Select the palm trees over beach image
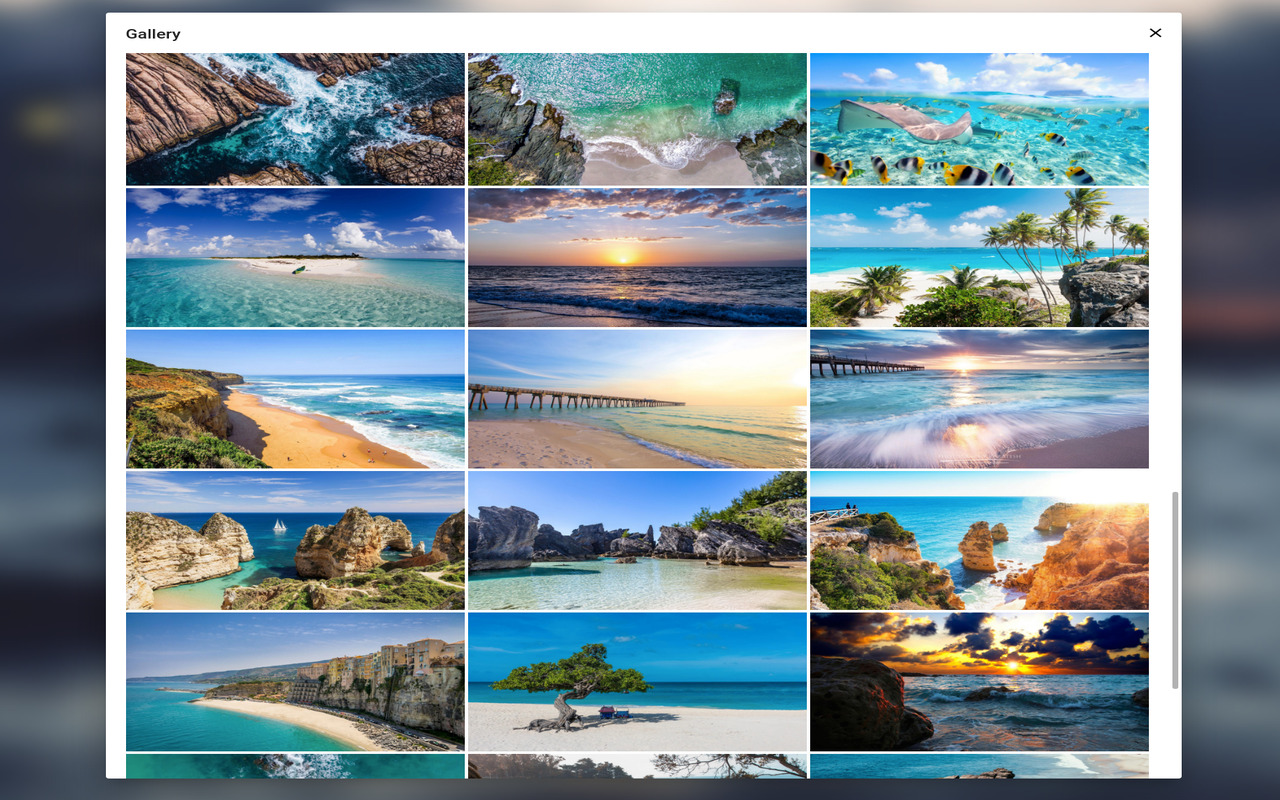This screenshot has height=800, width=1280. click(978, 258)
